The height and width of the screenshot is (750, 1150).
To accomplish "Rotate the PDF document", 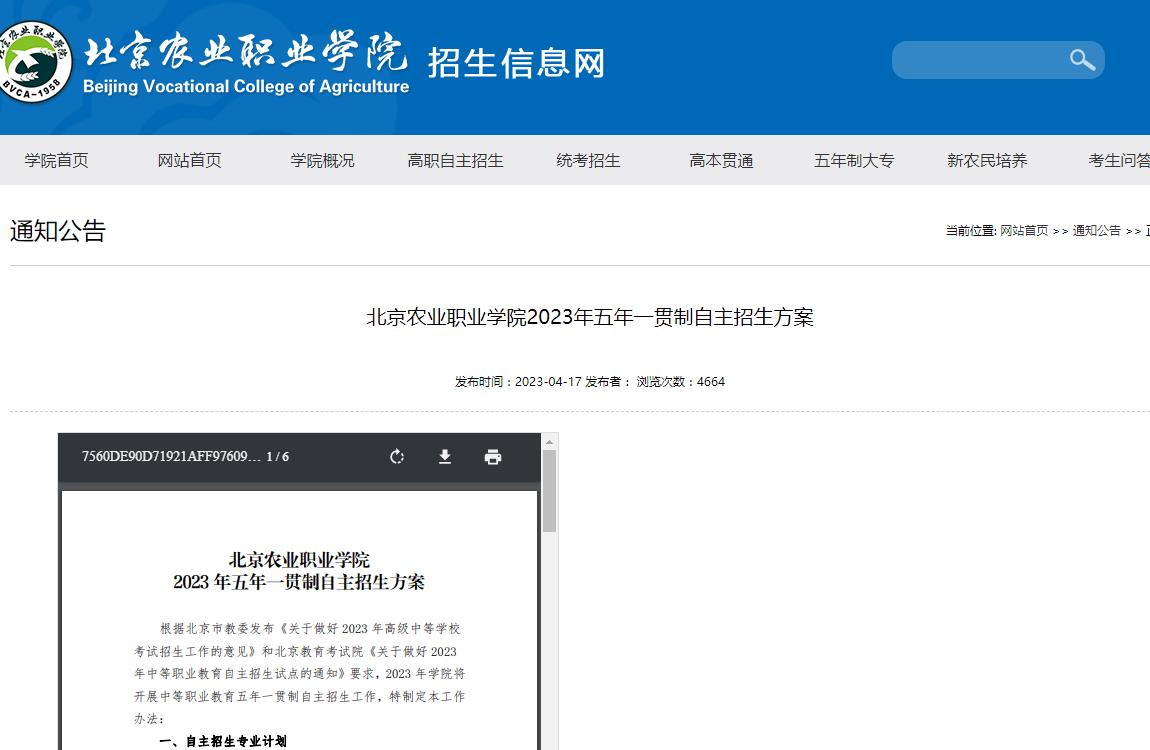I will coord(397,457).
